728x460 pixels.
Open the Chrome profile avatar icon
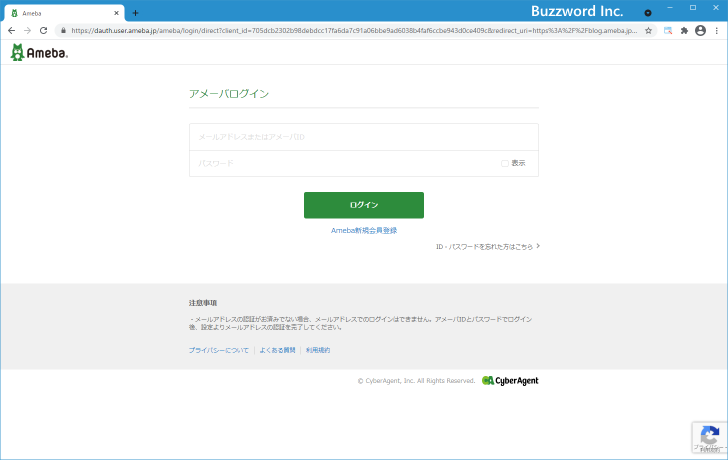click(x=700, y=31)
